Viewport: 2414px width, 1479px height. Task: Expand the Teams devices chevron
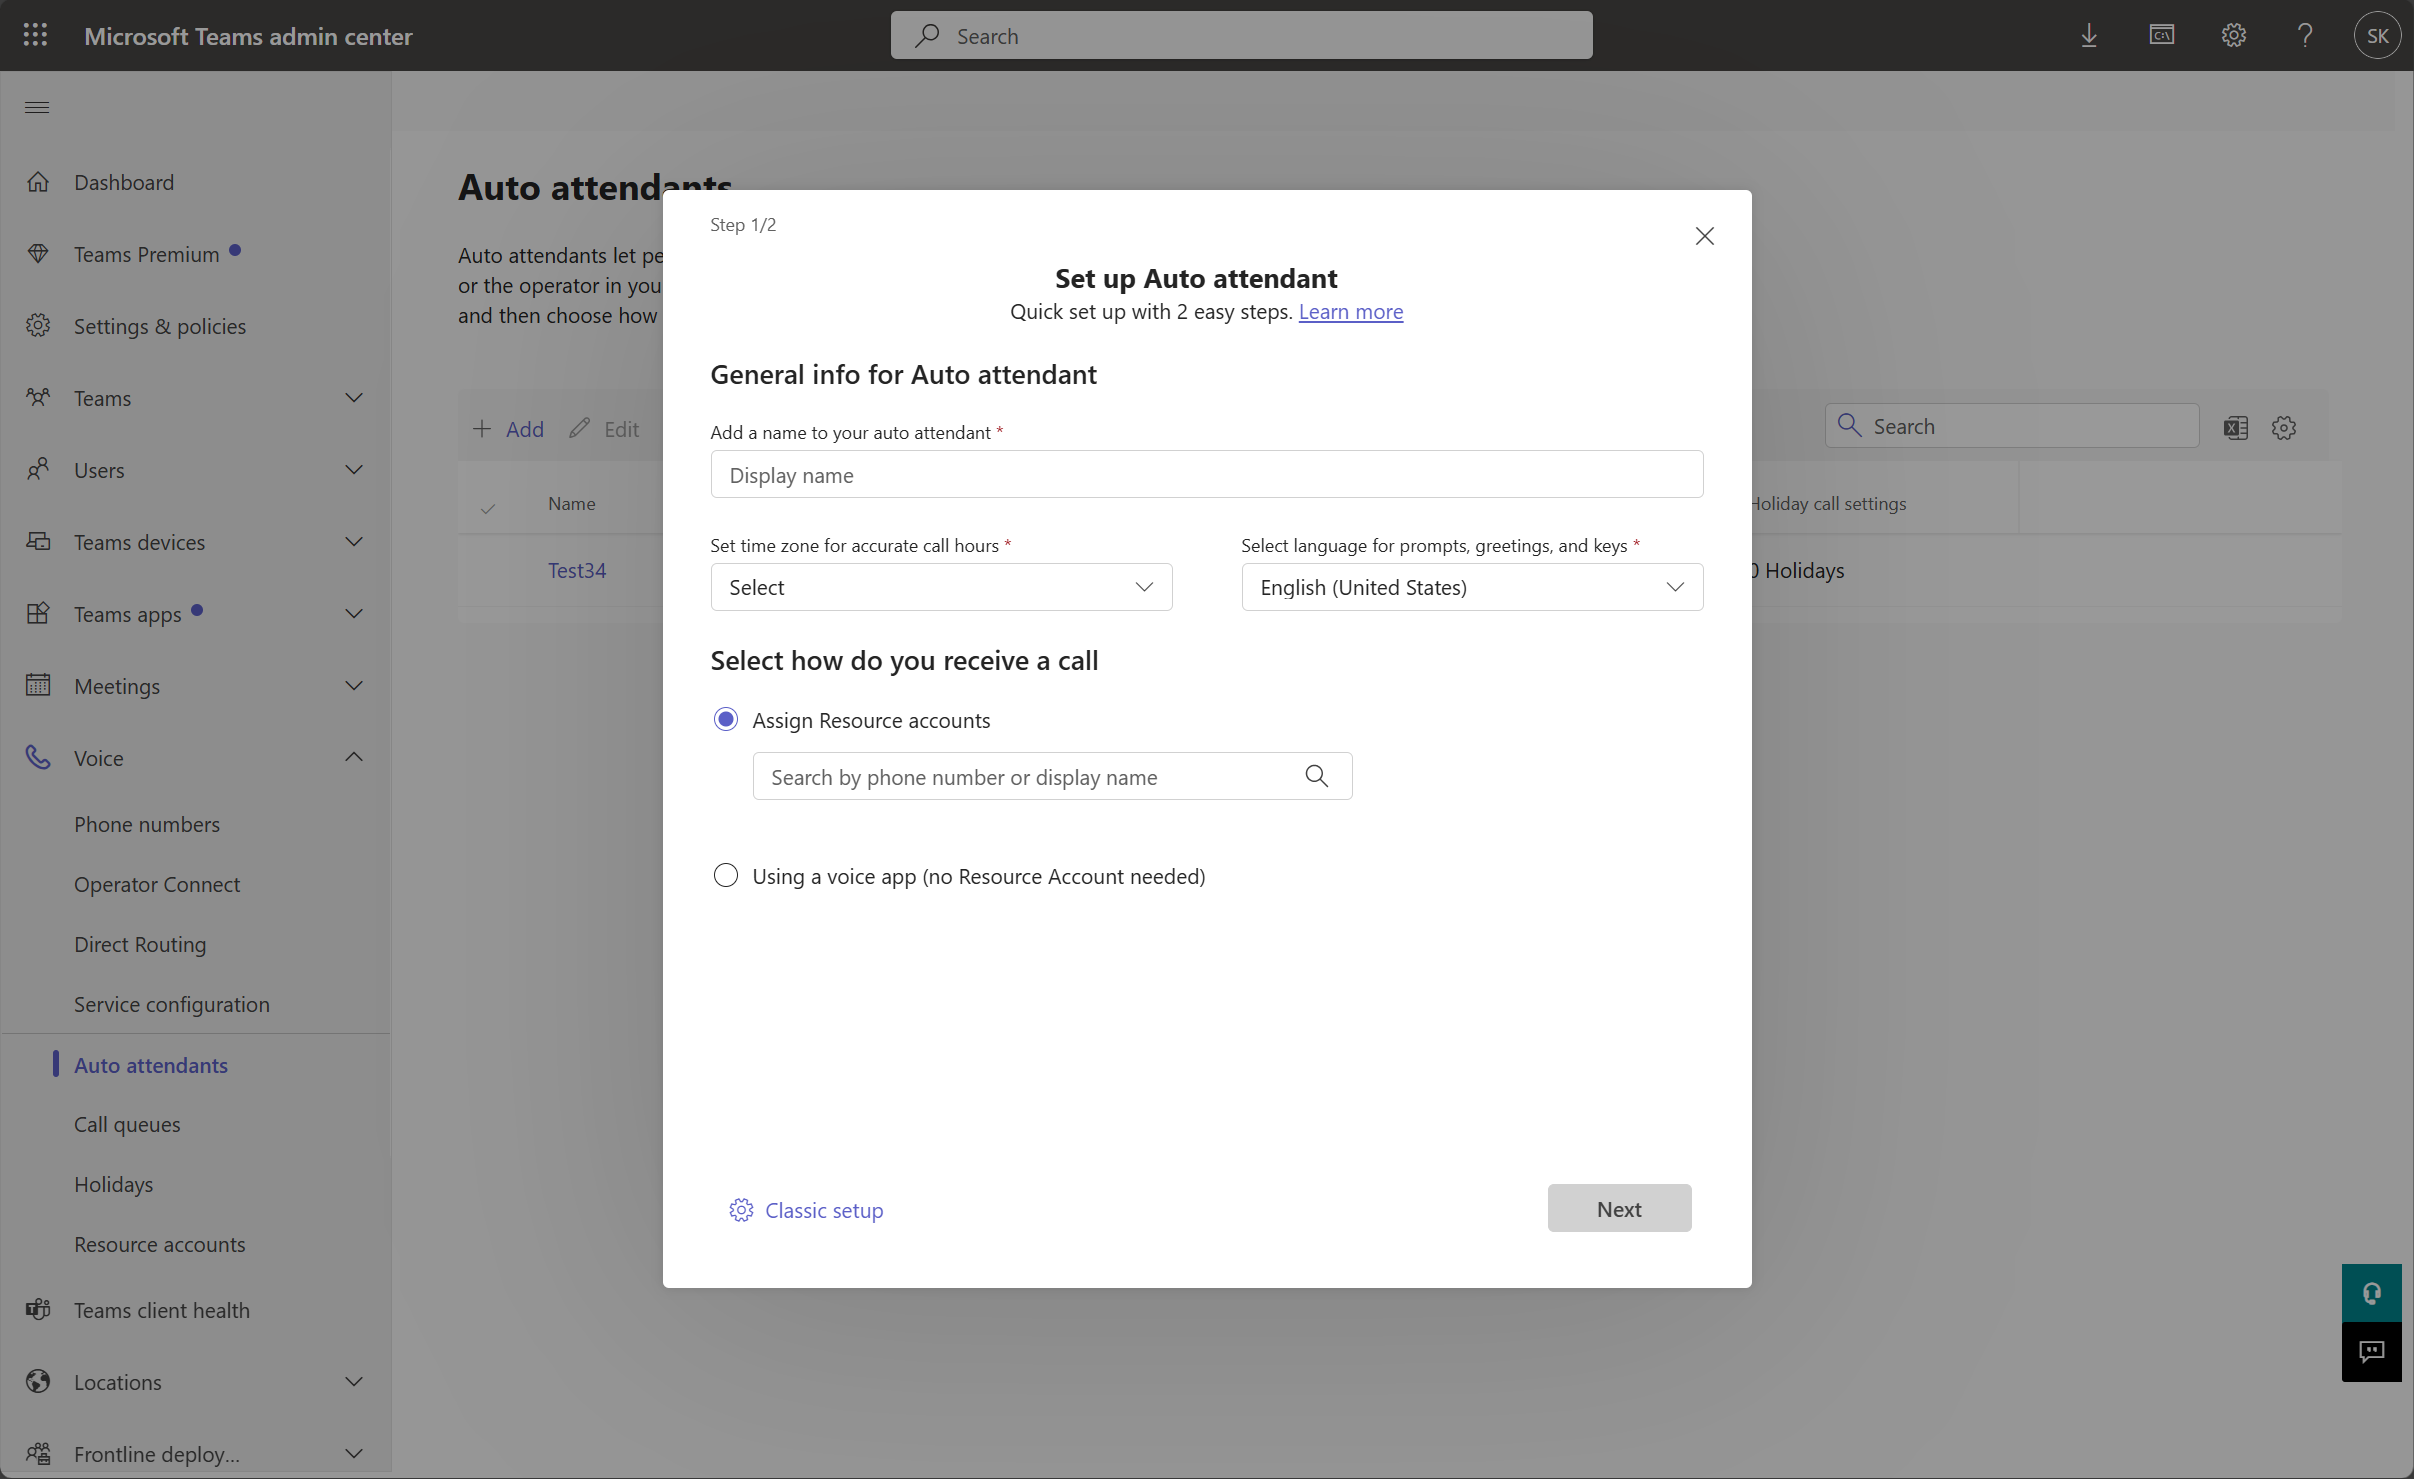pyautogui.click(x=354, y=542)
